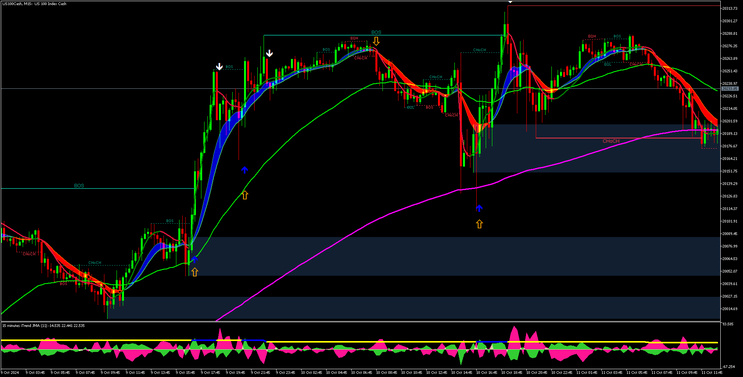
Task: Select the BOS label on the top teal line
Action: 376,32
